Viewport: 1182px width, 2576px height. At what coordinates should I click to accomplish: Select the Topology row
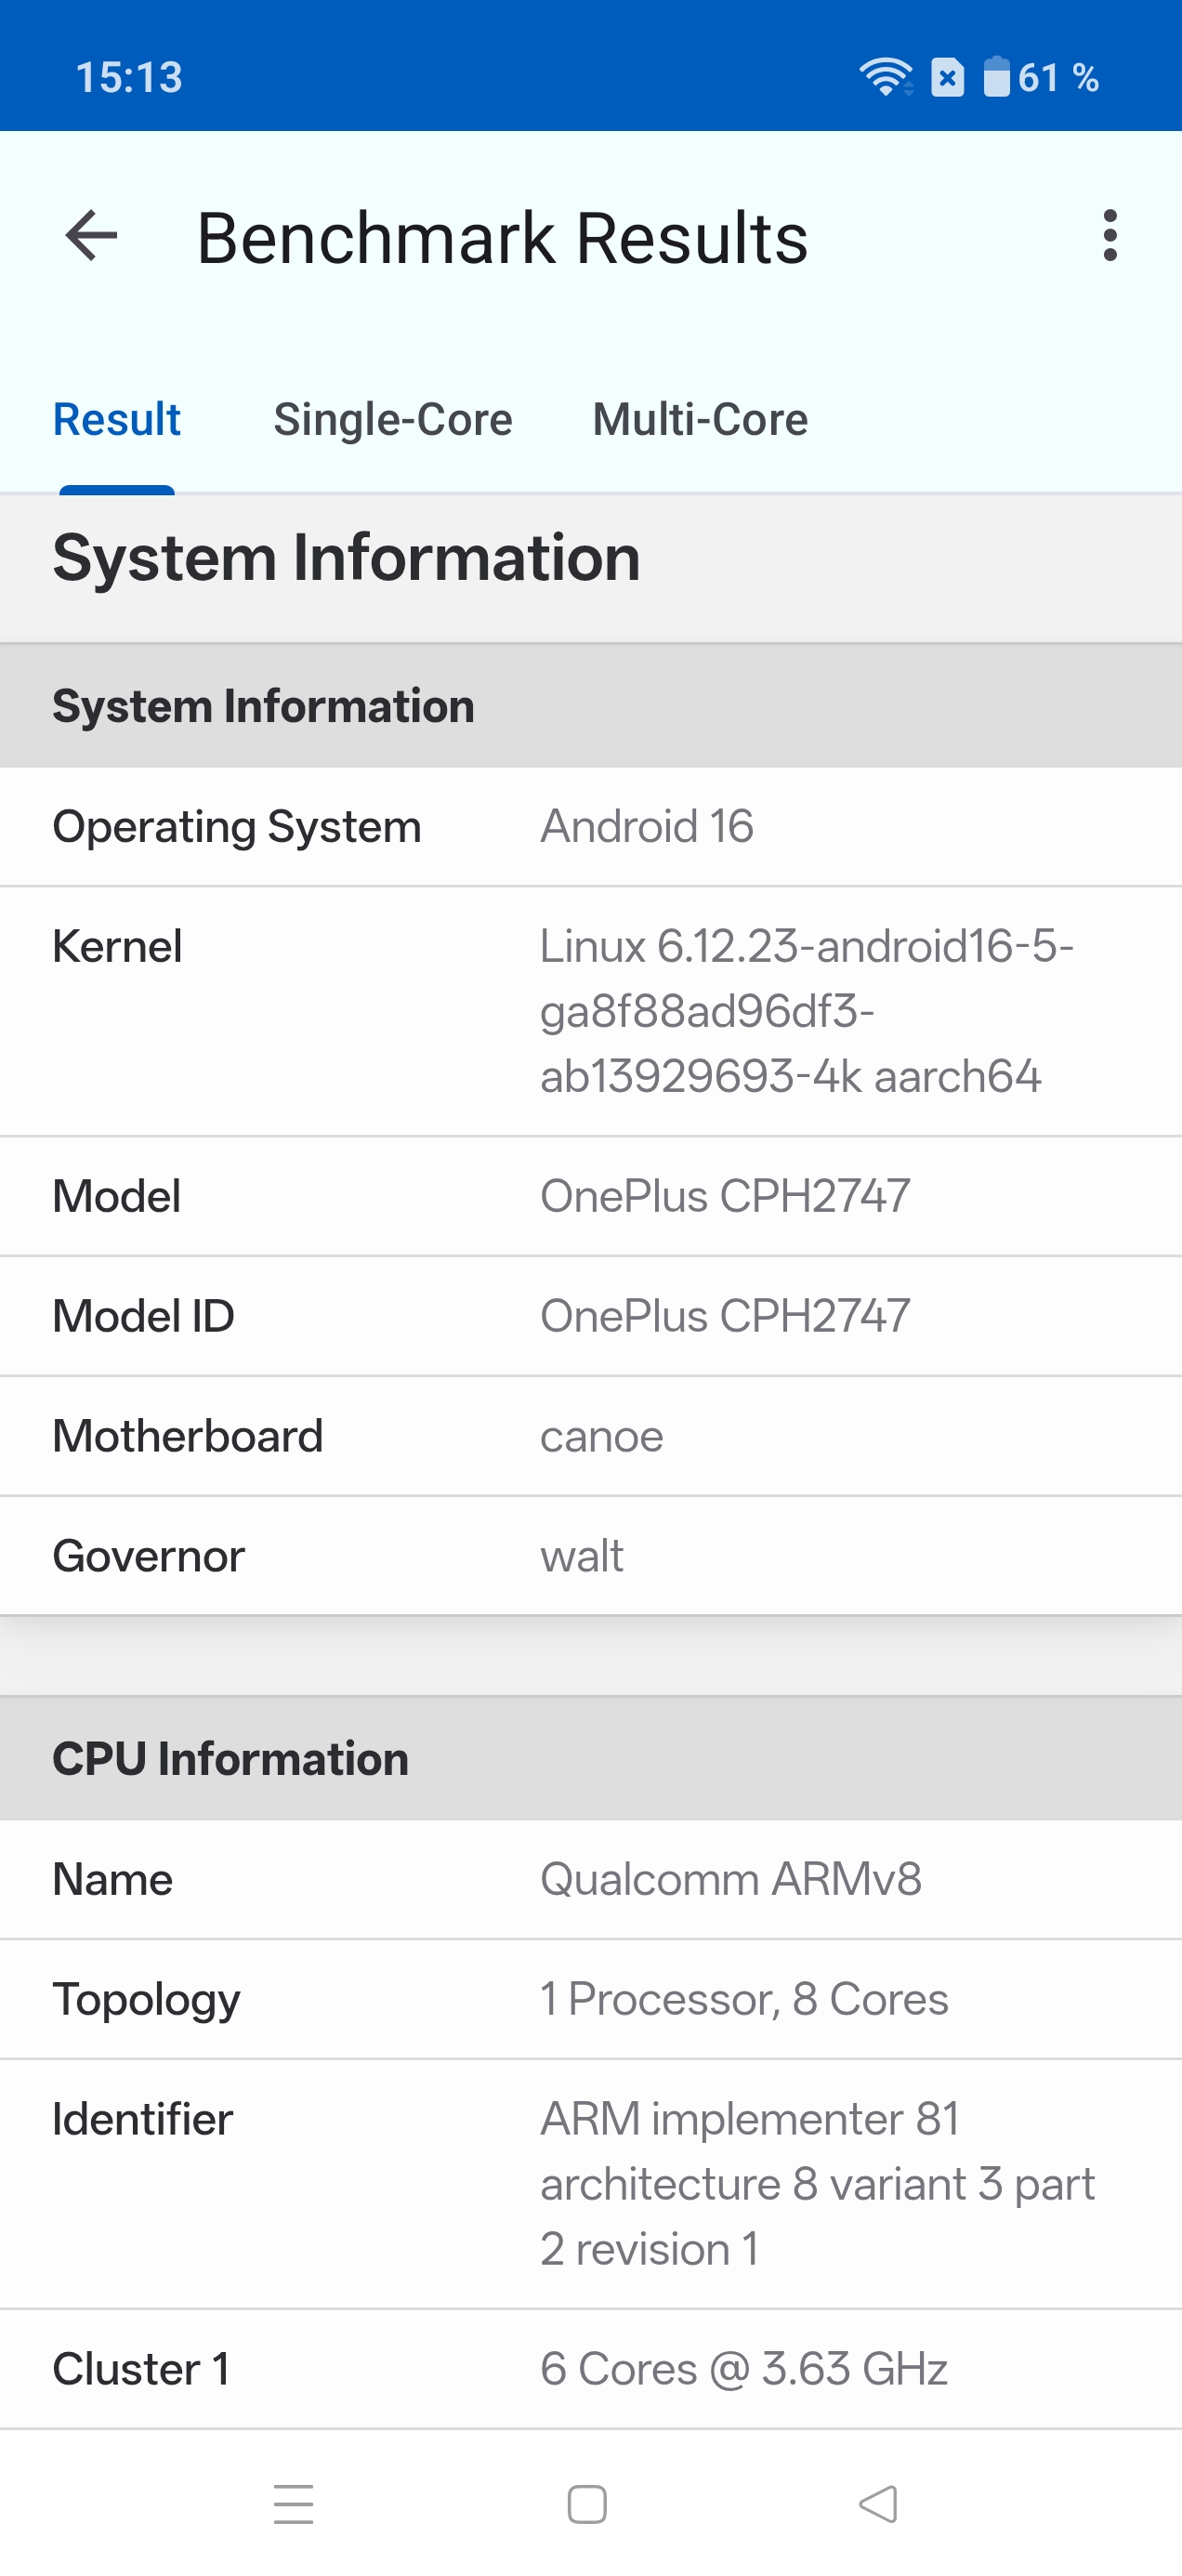pyautogui.click(x=591, y=1999)
